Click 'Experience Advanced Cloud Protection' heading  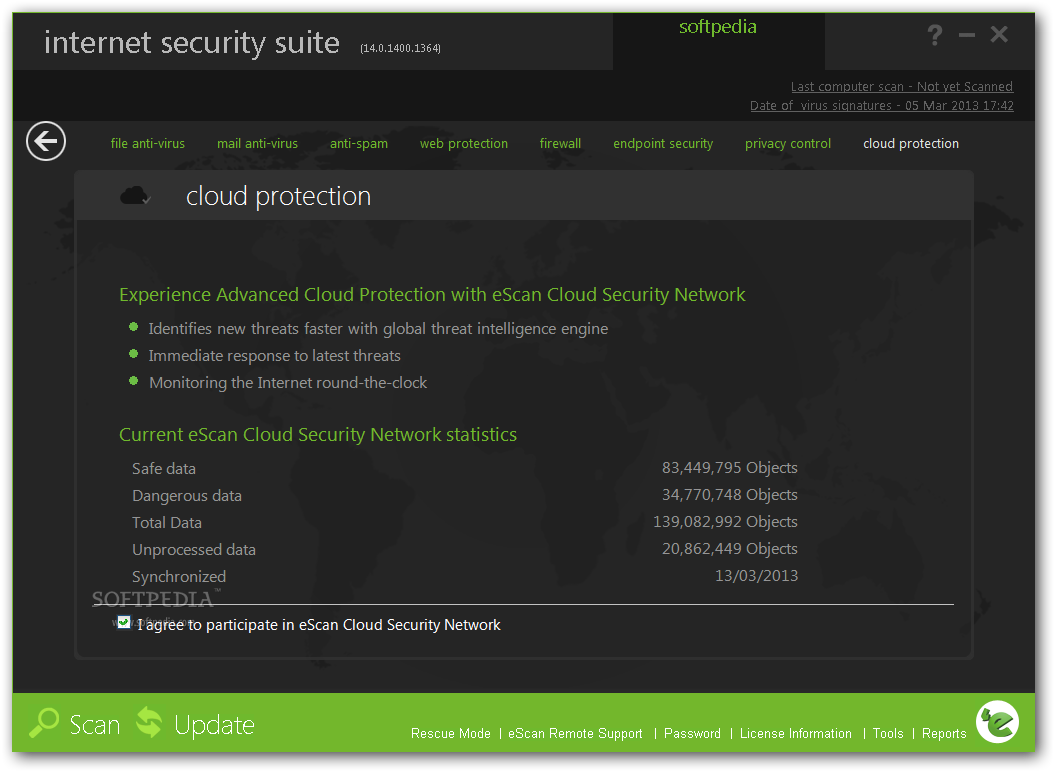pyautogui.click(x=432, y=295)
